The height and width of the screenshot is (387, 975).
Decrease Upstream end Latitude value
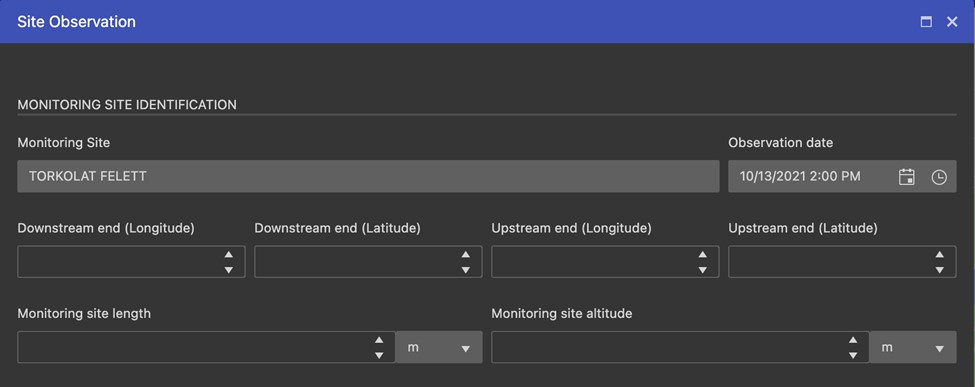point(940,269)
